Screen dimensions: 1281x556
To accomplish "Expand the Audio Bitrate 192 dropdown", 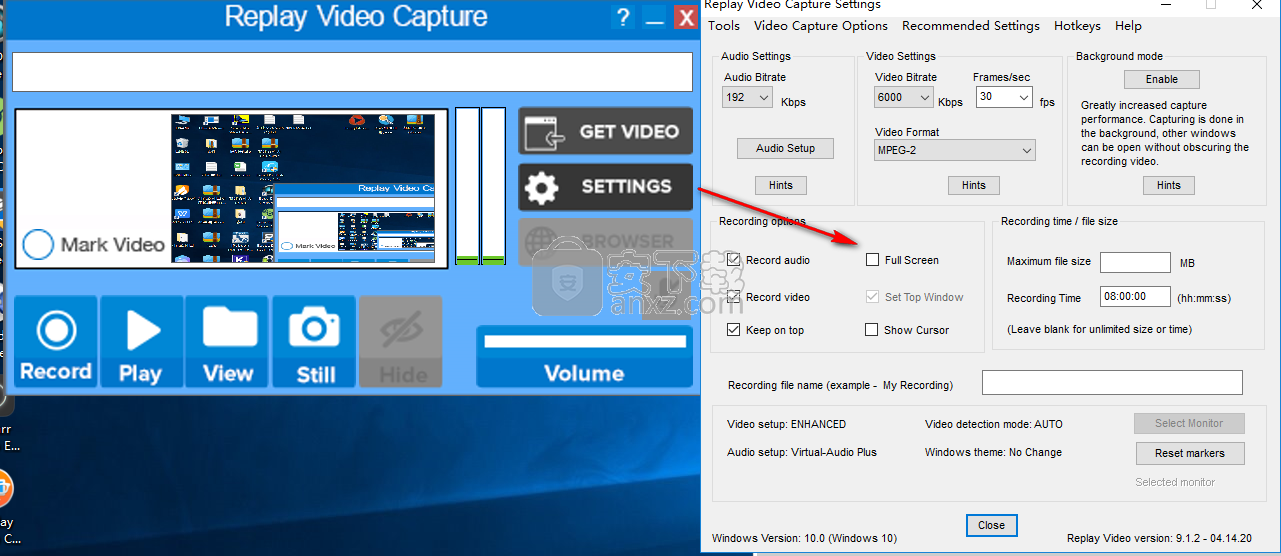I will pyautogui.click(x=747, y=97).
